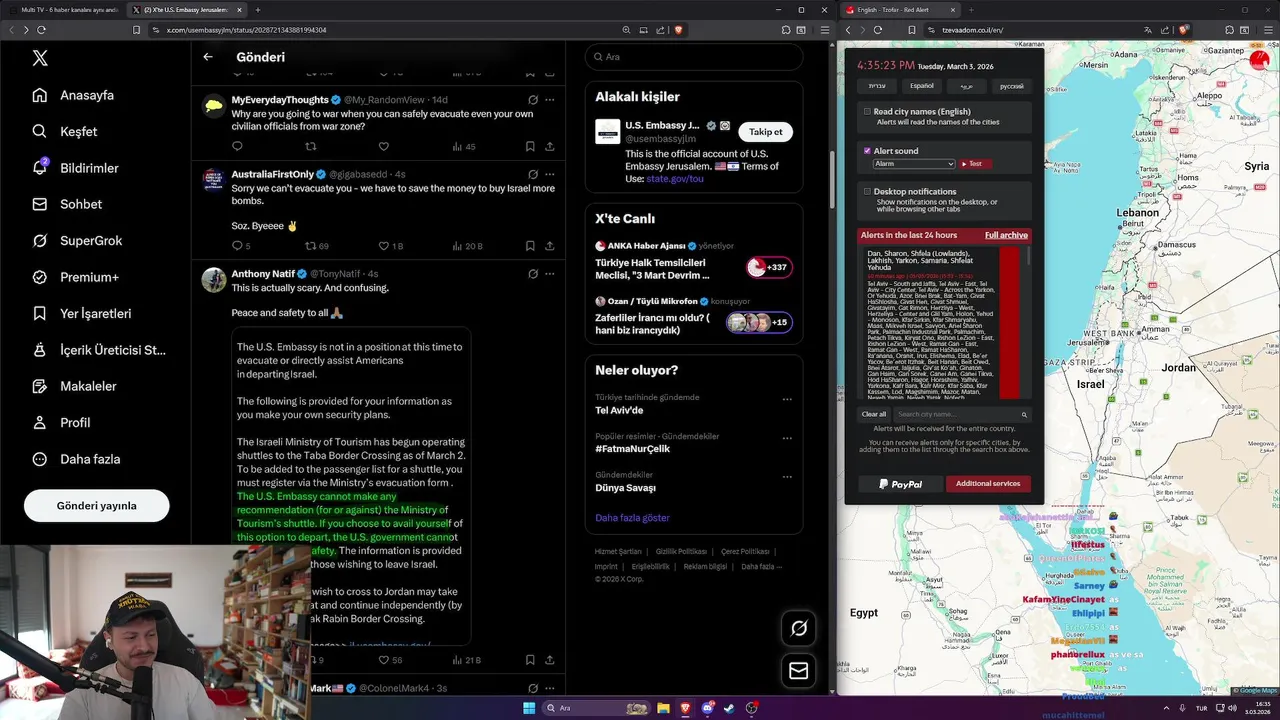Viewport: 1280px width, 720px height.
Task: Follow U.S. Embassy with Takip et
Action: (x=766, y=132)
